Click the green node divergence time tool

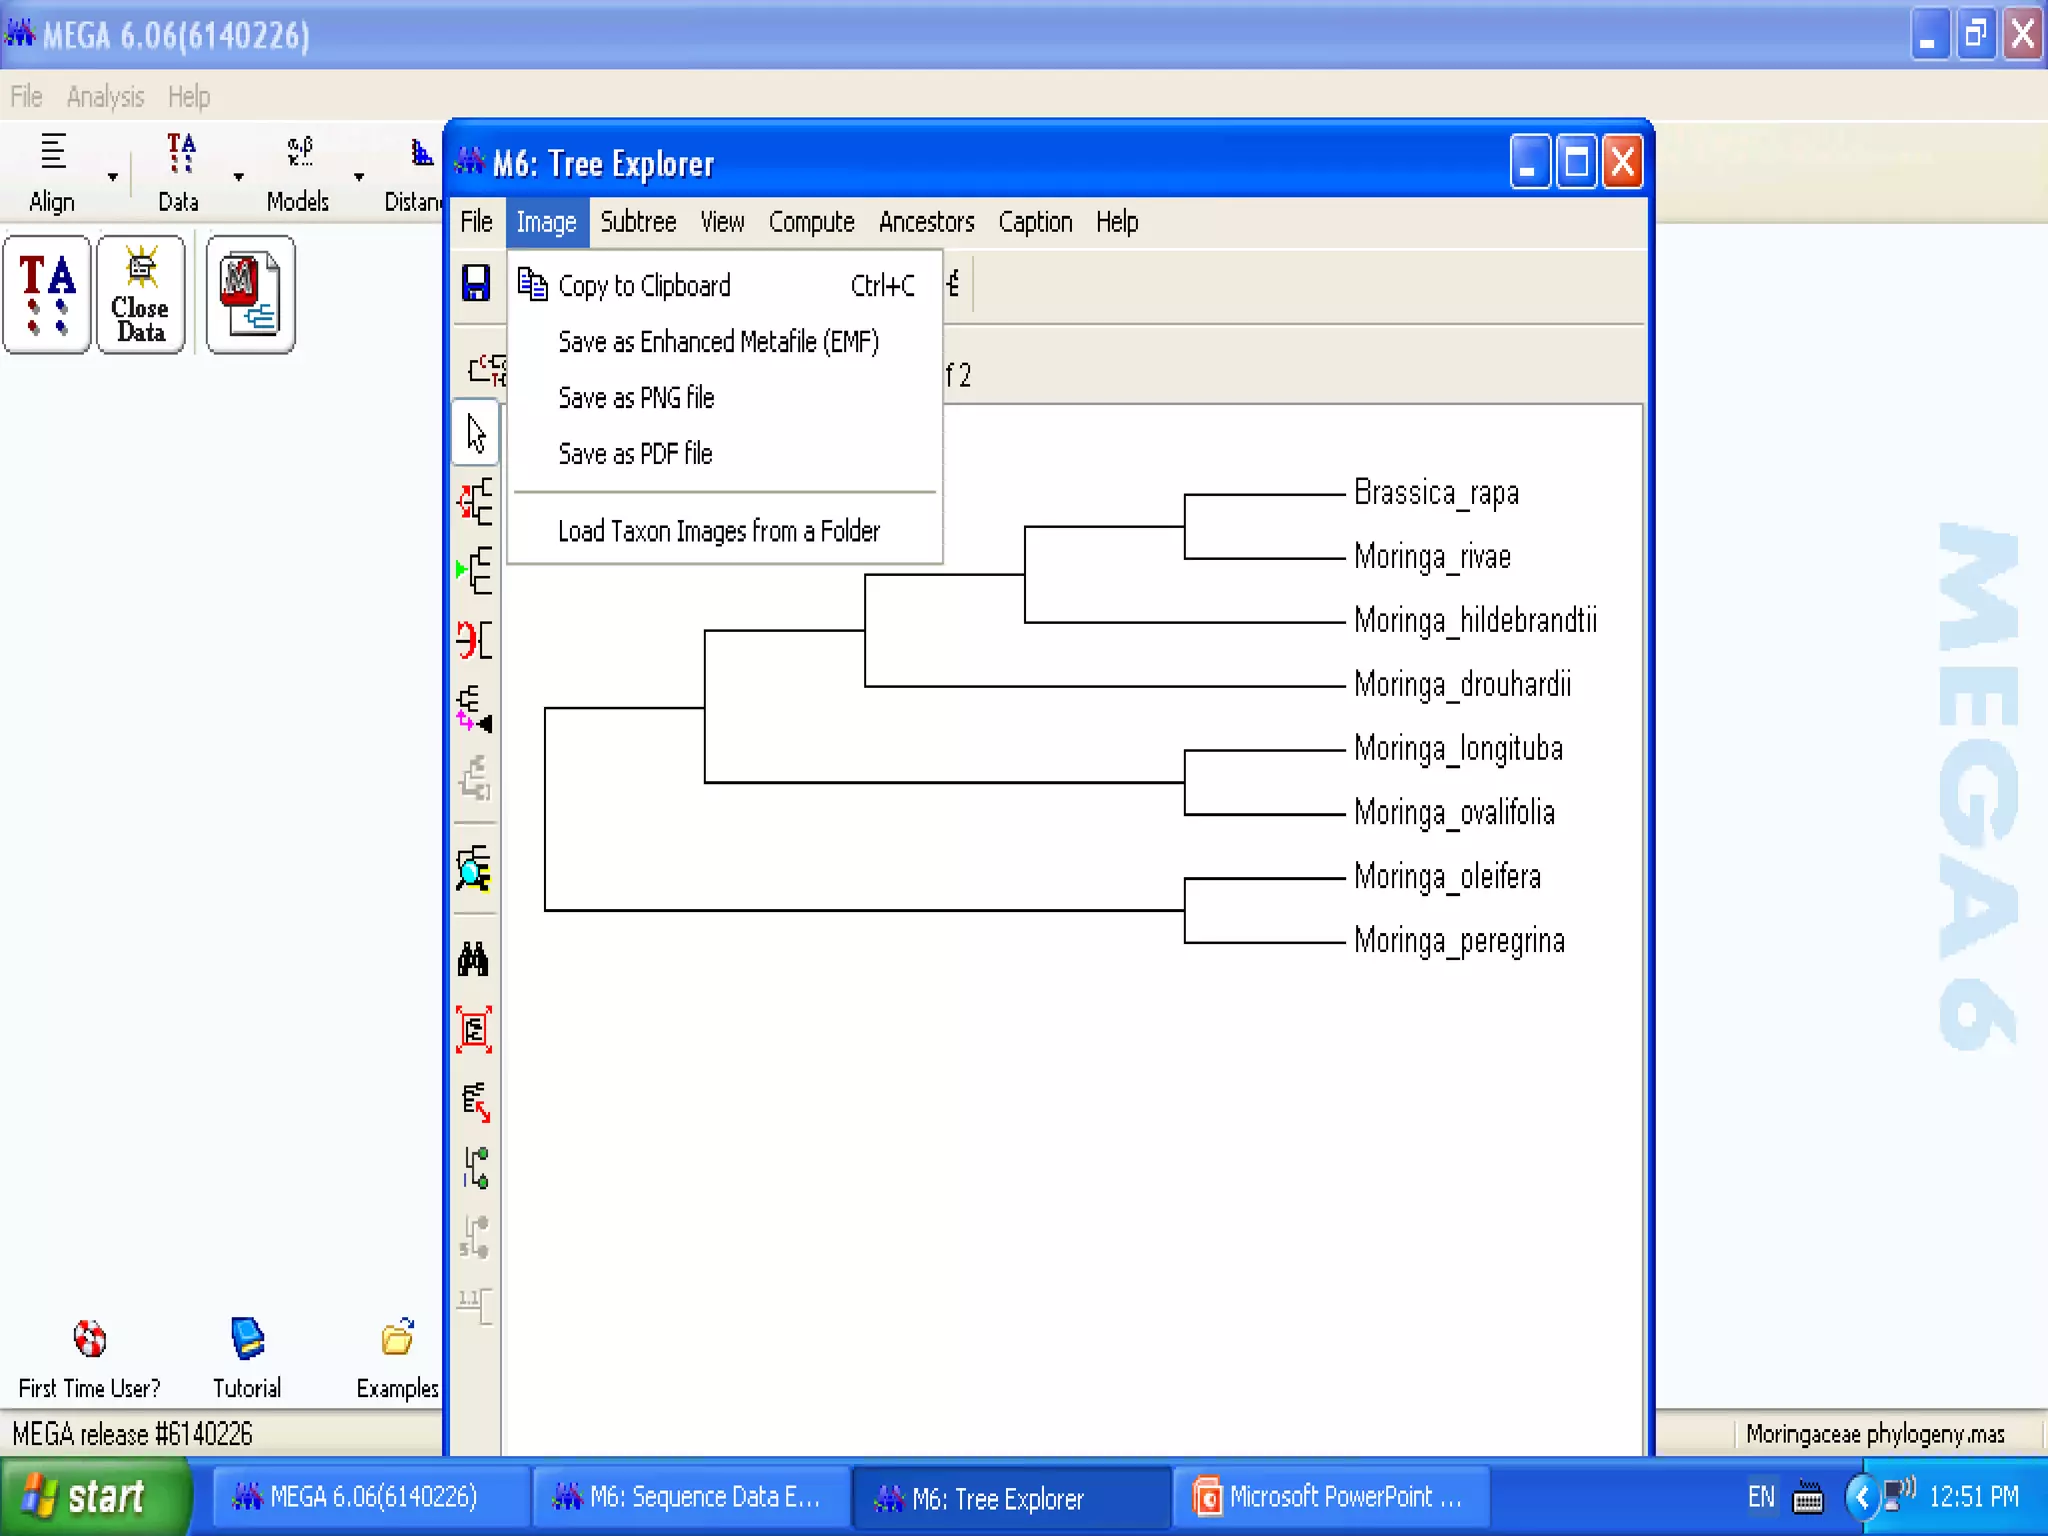(476, 1168)
